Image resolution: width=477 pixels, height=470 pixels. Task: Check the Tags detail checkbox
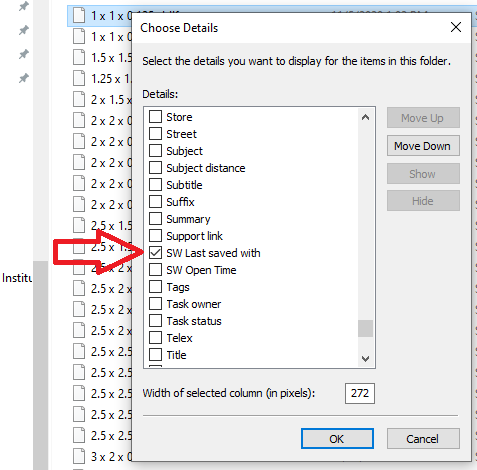[x=155, y=287]
